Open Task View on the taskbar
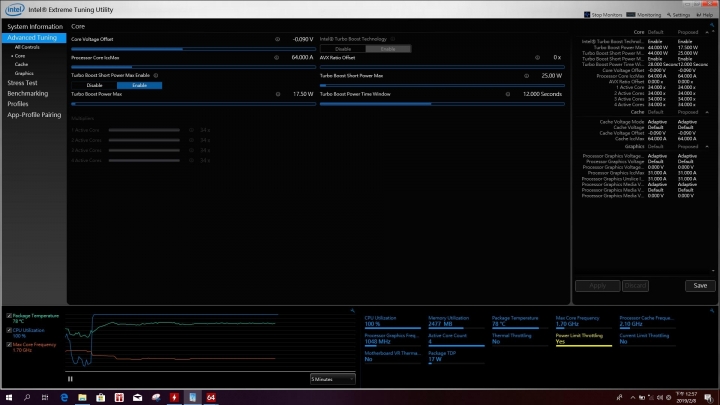The image size is (720, 405). [45, 397]
